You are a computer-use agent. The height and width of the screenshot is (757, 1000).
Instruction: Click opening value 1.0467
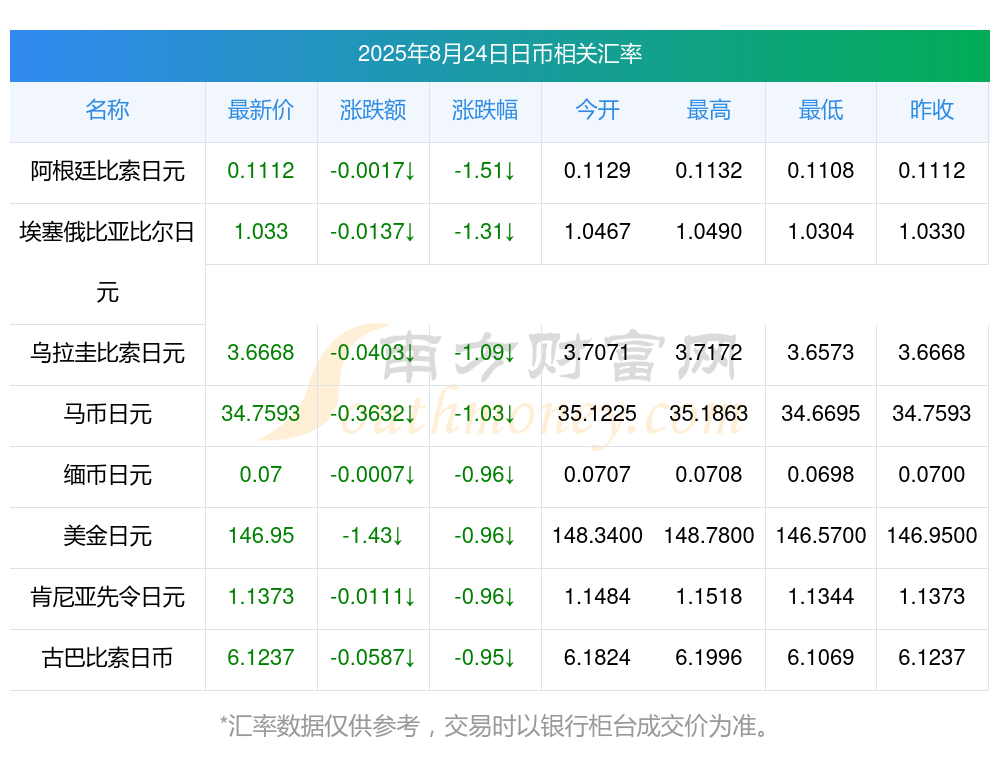pyautogui.click(x=597, y=232)
